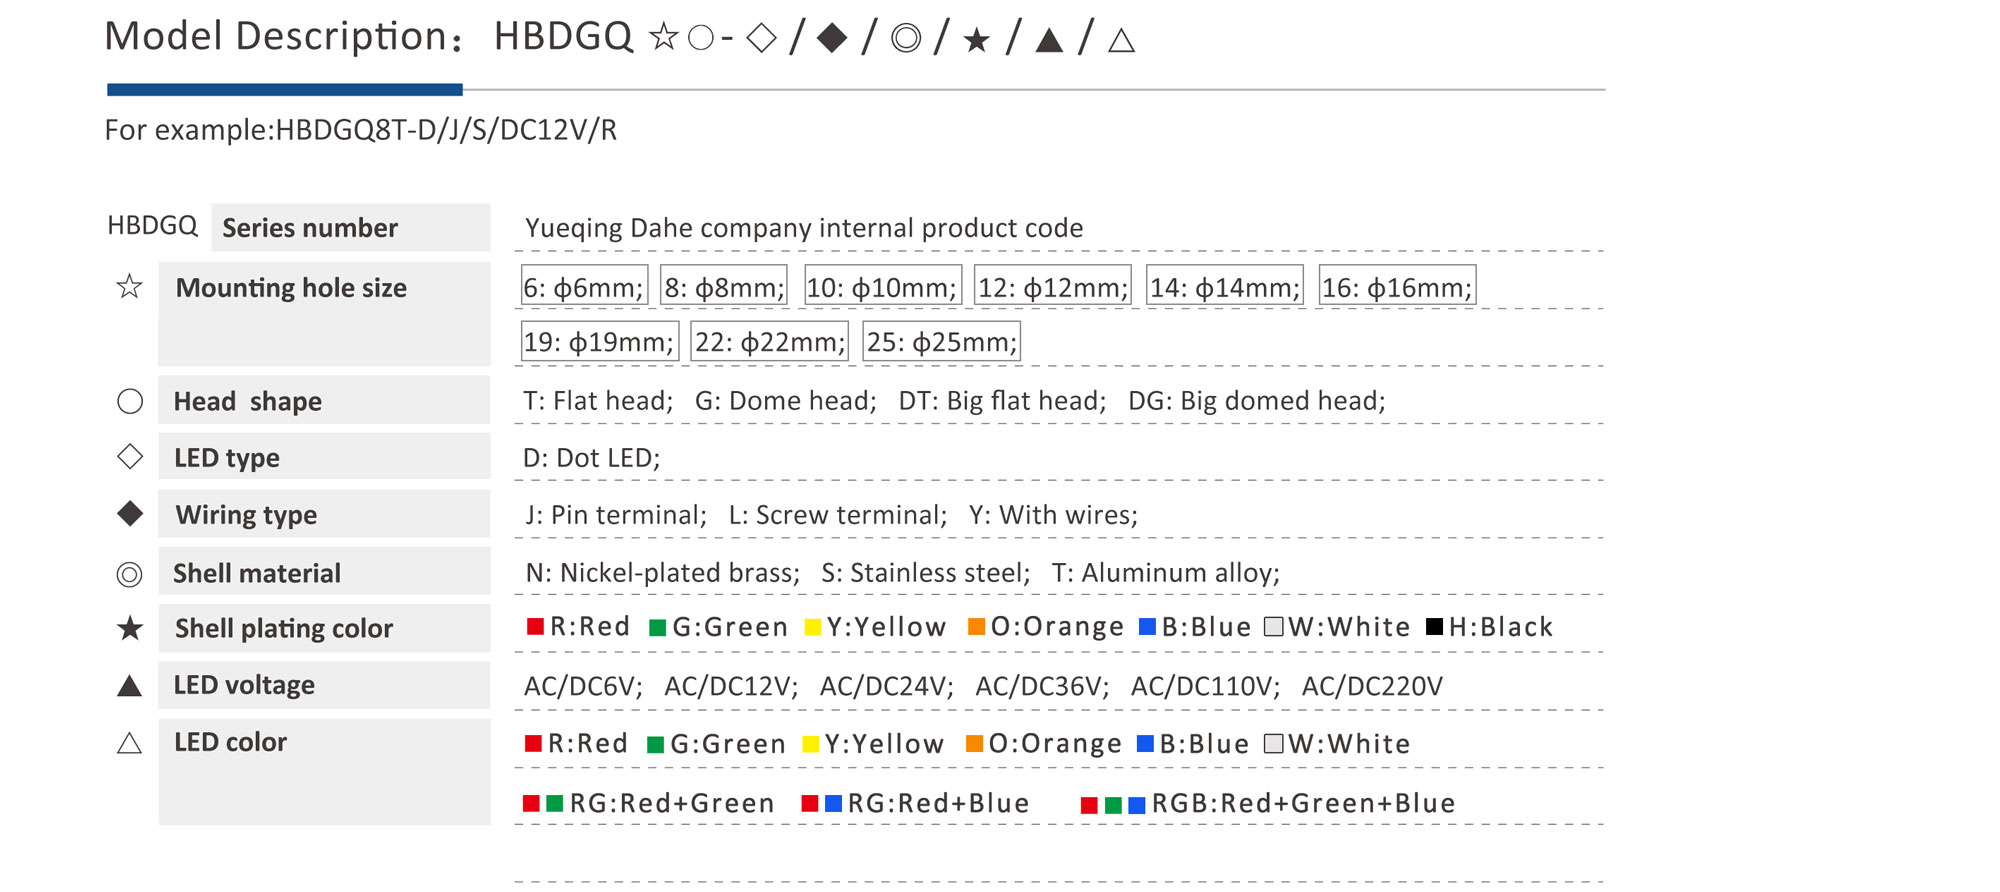Click the 'AC/DC220V' voltage
2000x892 pixels.
[1372, 686]
